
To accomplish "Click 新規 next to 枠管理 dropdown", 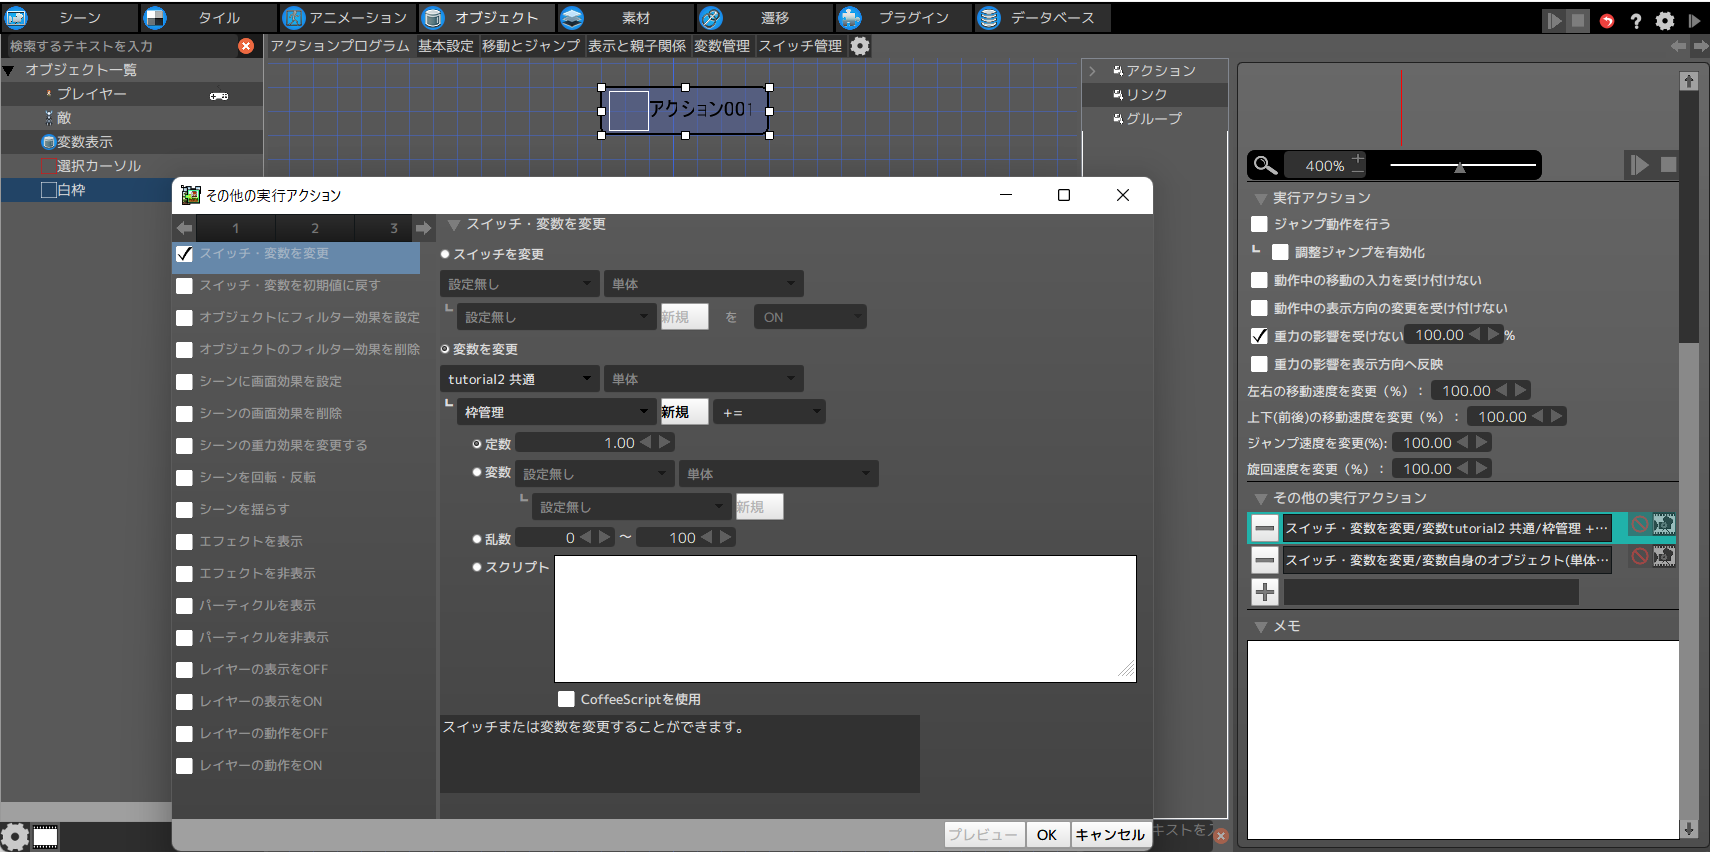I will click(x=684, y=412).
